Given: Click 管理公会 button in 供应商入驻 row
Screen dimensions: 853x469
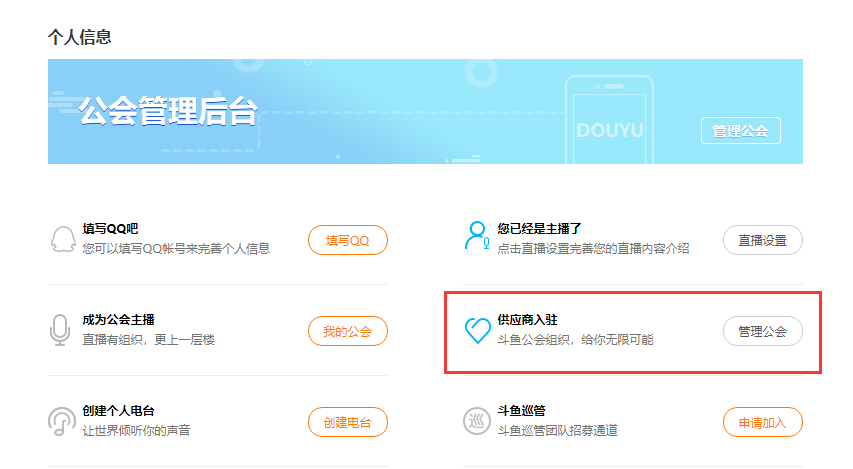Looking at the screenshot, I should pyautogui.click(x=762, y=331).
